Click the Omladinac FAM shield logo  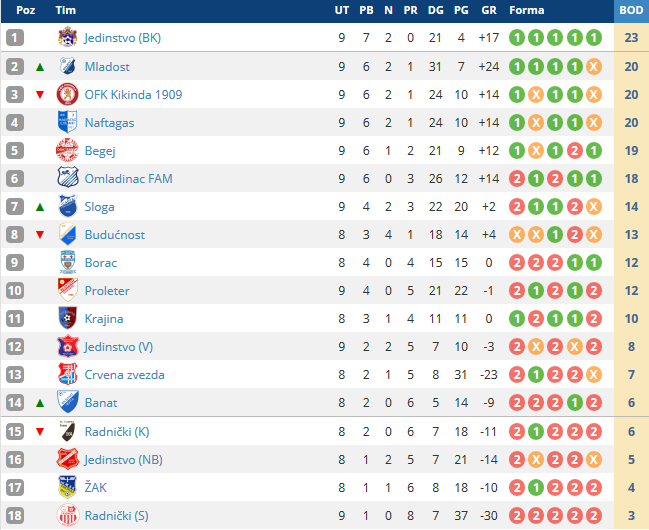67,178
